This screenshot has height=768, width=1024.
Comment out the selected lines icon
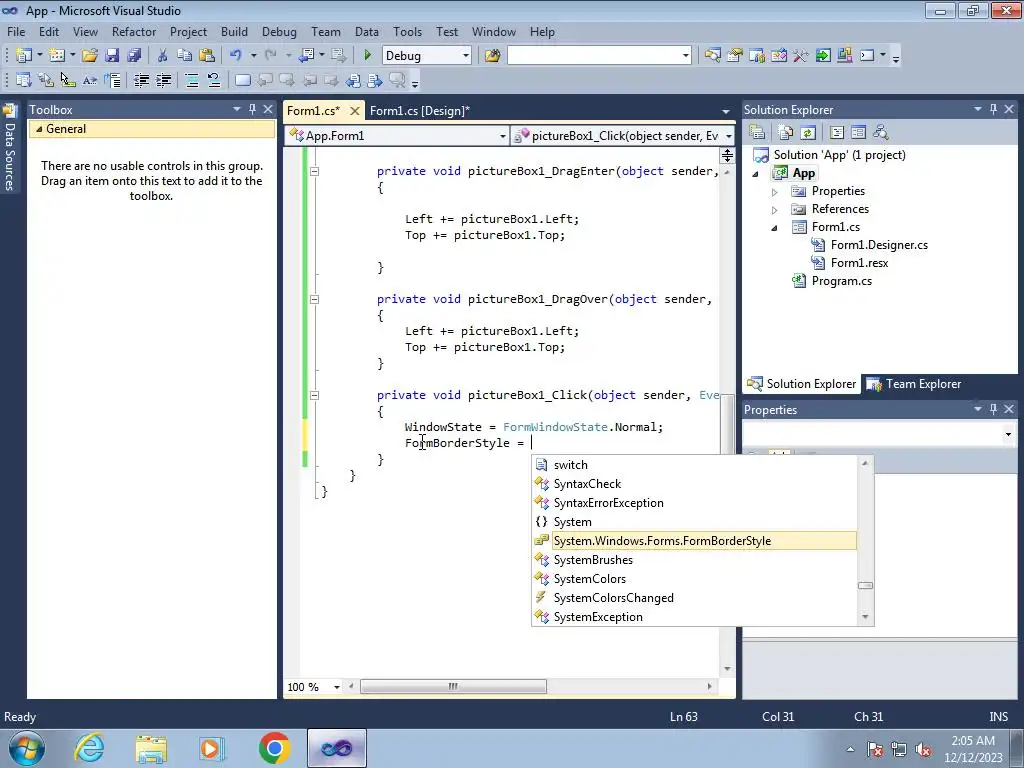192,80
